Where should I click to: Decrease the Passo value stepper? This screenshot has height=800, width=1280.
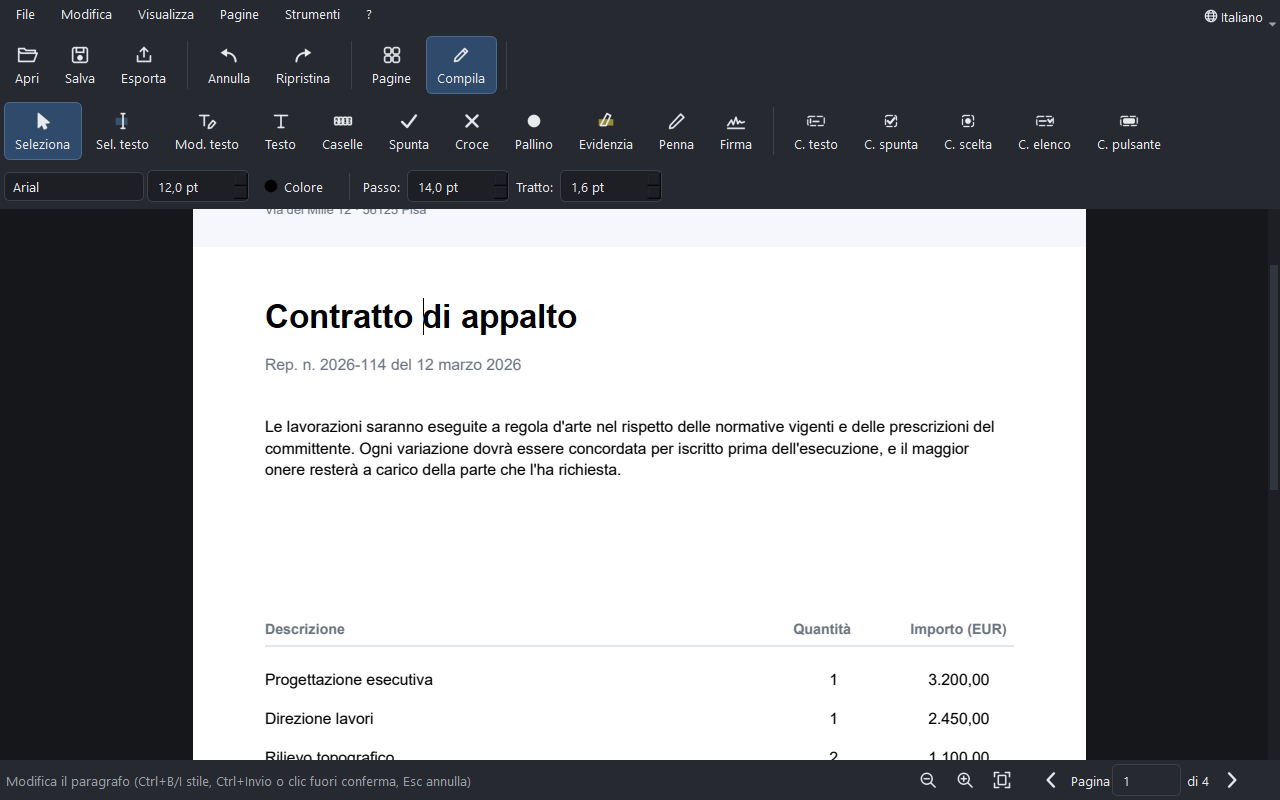(501, 194)
